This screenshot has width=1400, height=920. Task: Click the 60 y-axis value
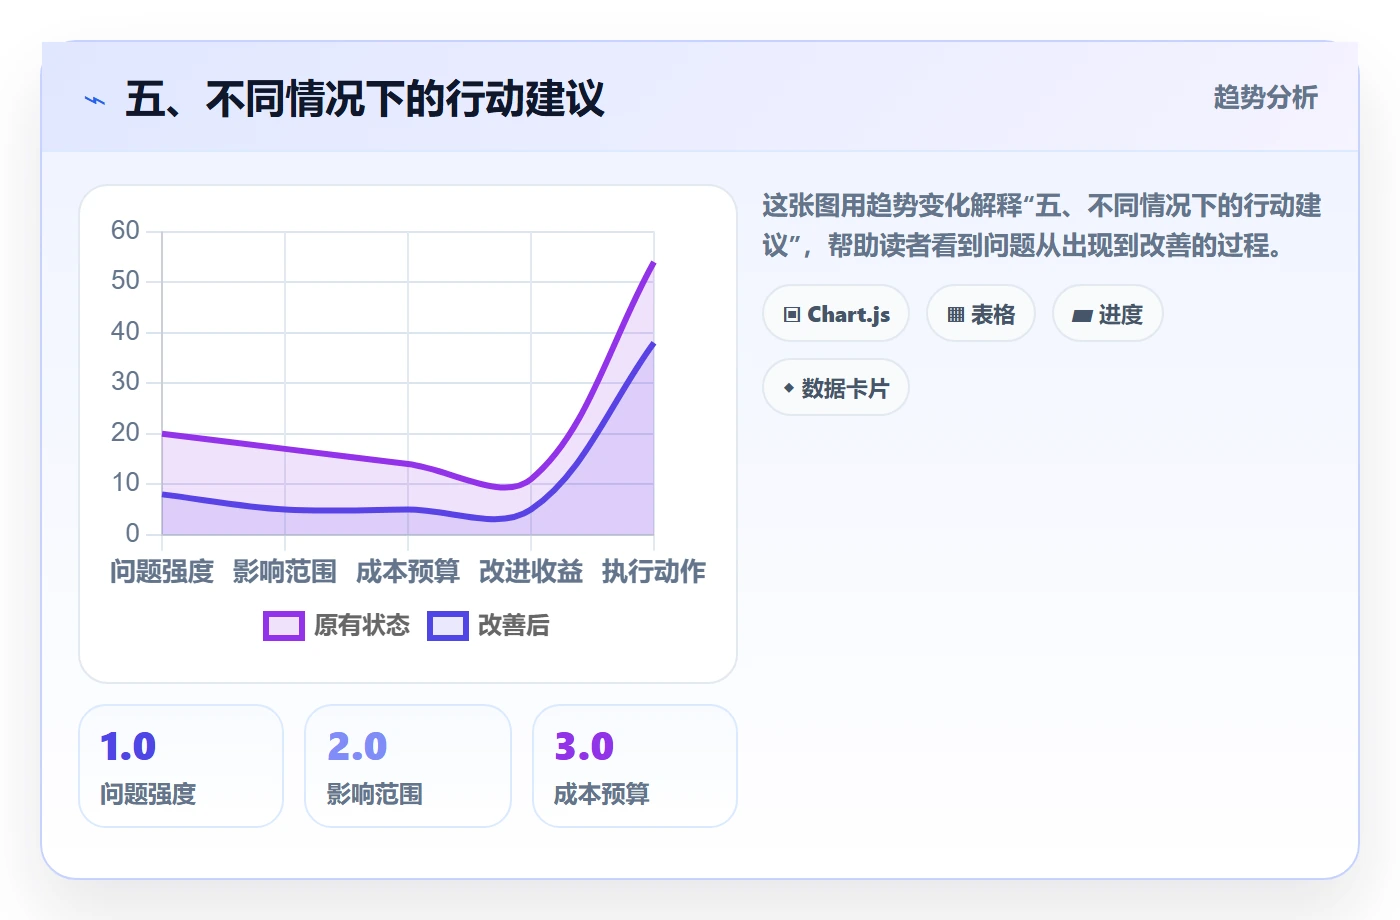(x=125, y=231)
